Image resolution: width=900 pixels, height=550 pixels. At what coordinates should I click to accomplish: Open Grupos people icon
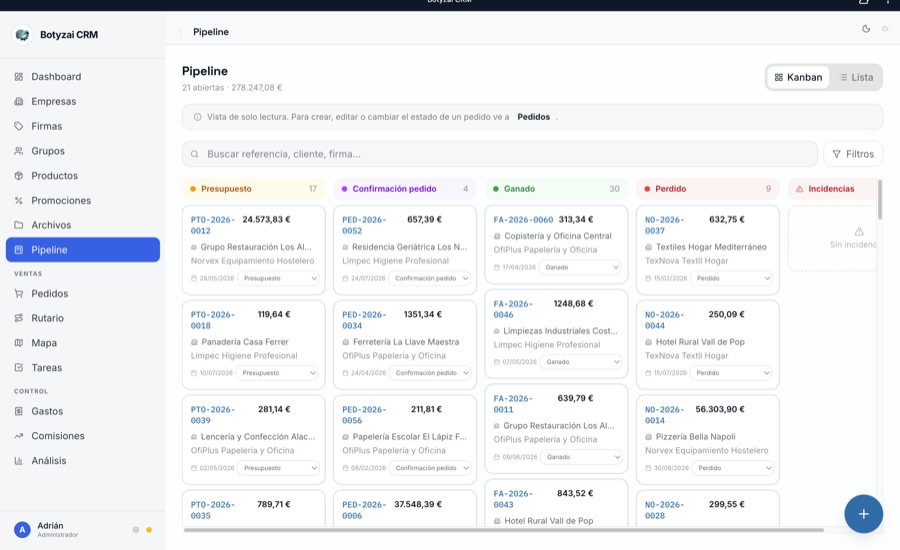click(18, 150)
